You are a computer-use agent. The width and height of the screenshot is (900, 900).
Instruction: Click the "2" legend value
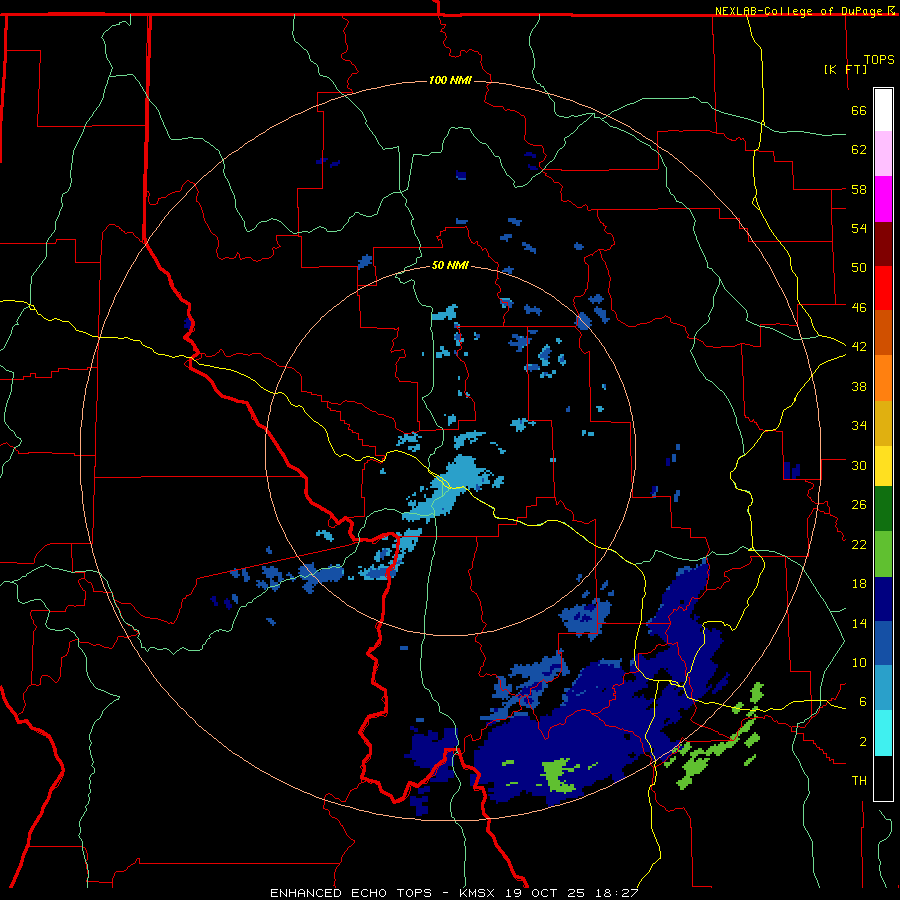pyautogui.click(x=862, y=742)
